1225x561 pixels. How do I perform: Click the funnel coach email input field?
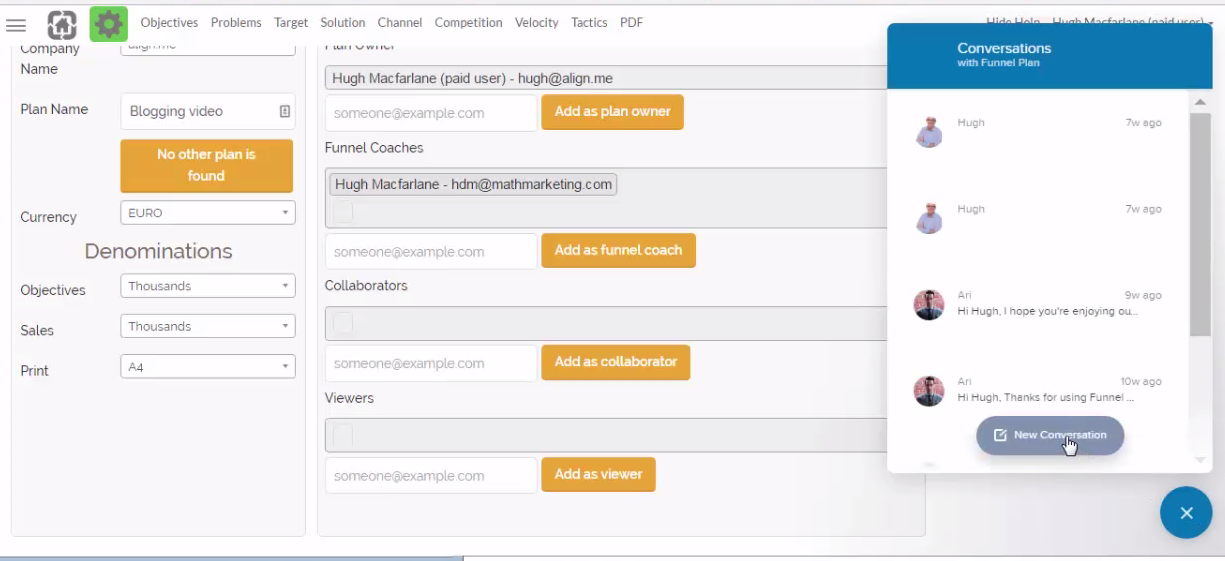click(x=431, y=251)
